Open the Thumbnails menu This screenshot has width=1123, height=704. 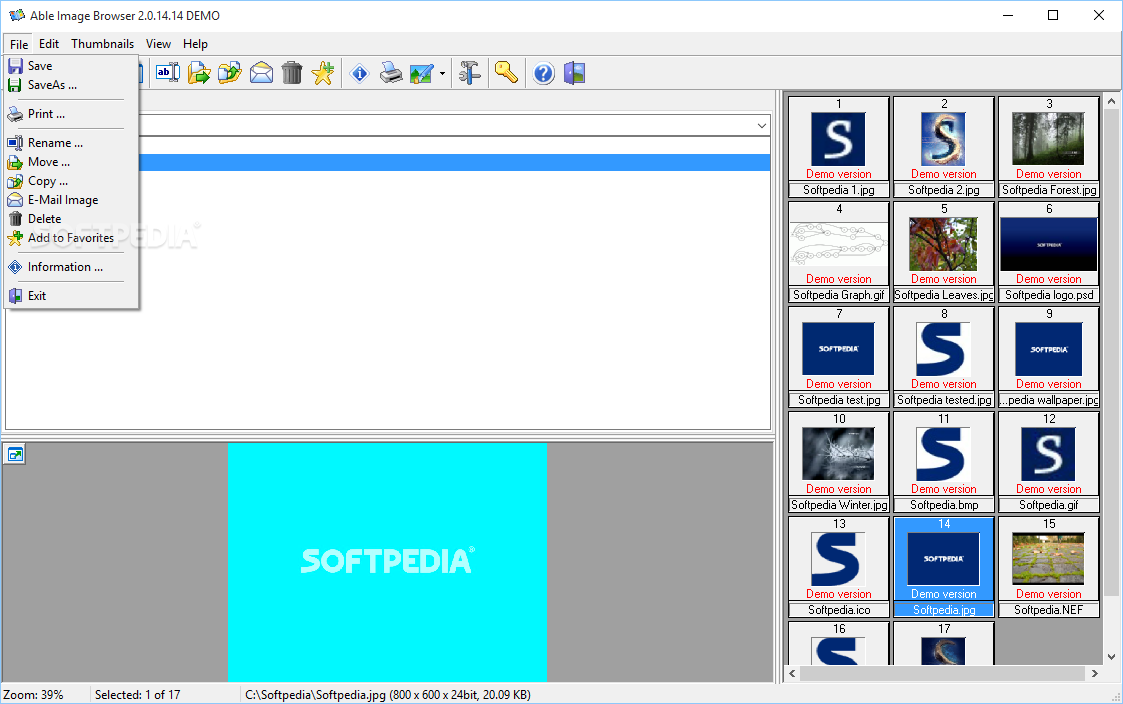(102, 44)
